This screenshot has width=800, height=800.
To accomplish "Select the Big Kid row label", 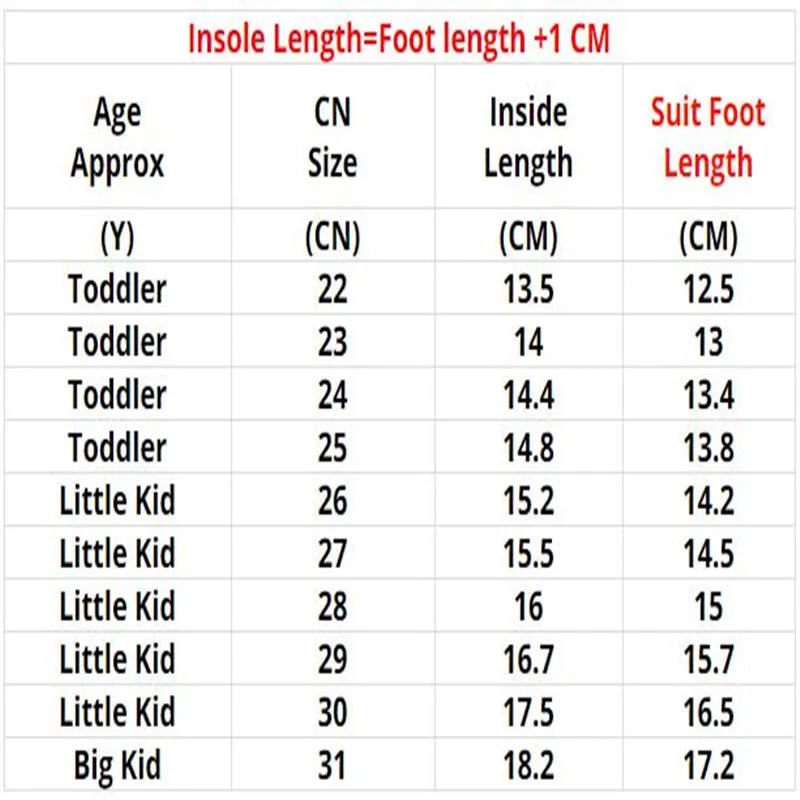I will coord(117,766).
